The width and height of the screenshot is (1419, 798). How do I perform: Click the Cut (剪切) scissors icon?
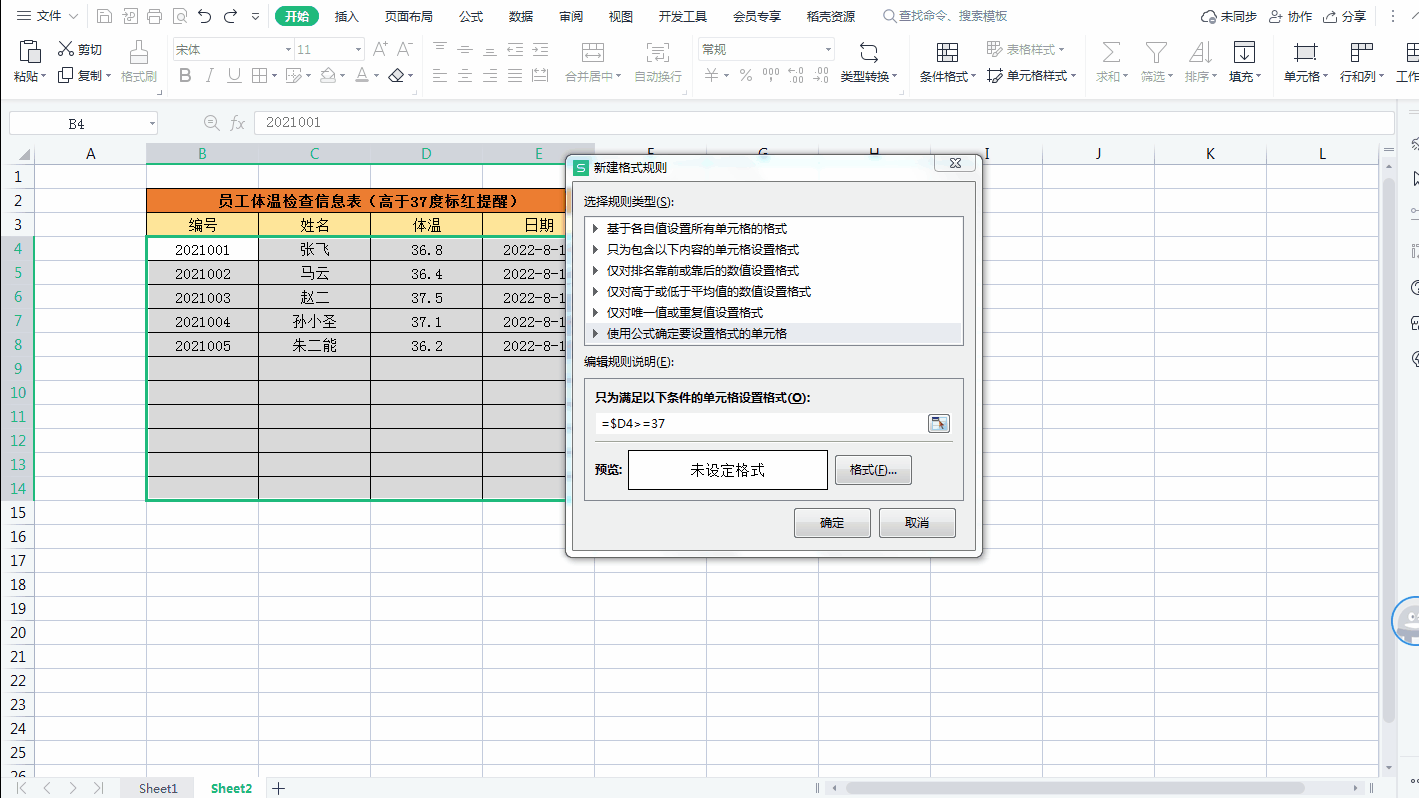[x=66, y=49]
